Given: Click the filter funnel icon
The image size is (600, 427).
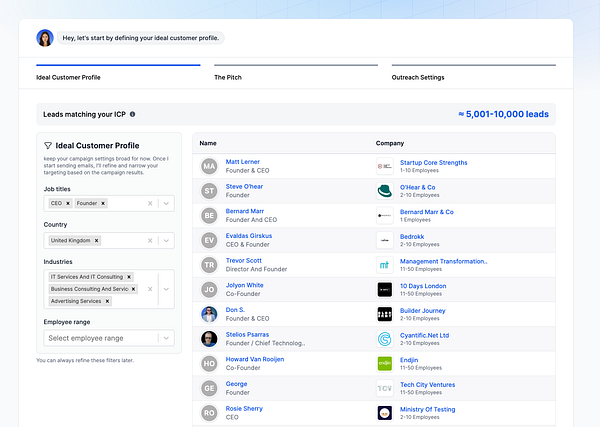Looking at the screenshot, I should point(48,145).
